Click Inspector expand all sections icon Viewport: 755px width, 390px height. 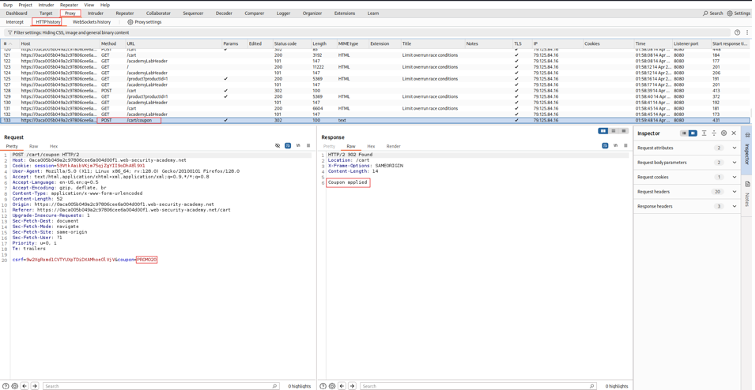(x=714, y=133)
